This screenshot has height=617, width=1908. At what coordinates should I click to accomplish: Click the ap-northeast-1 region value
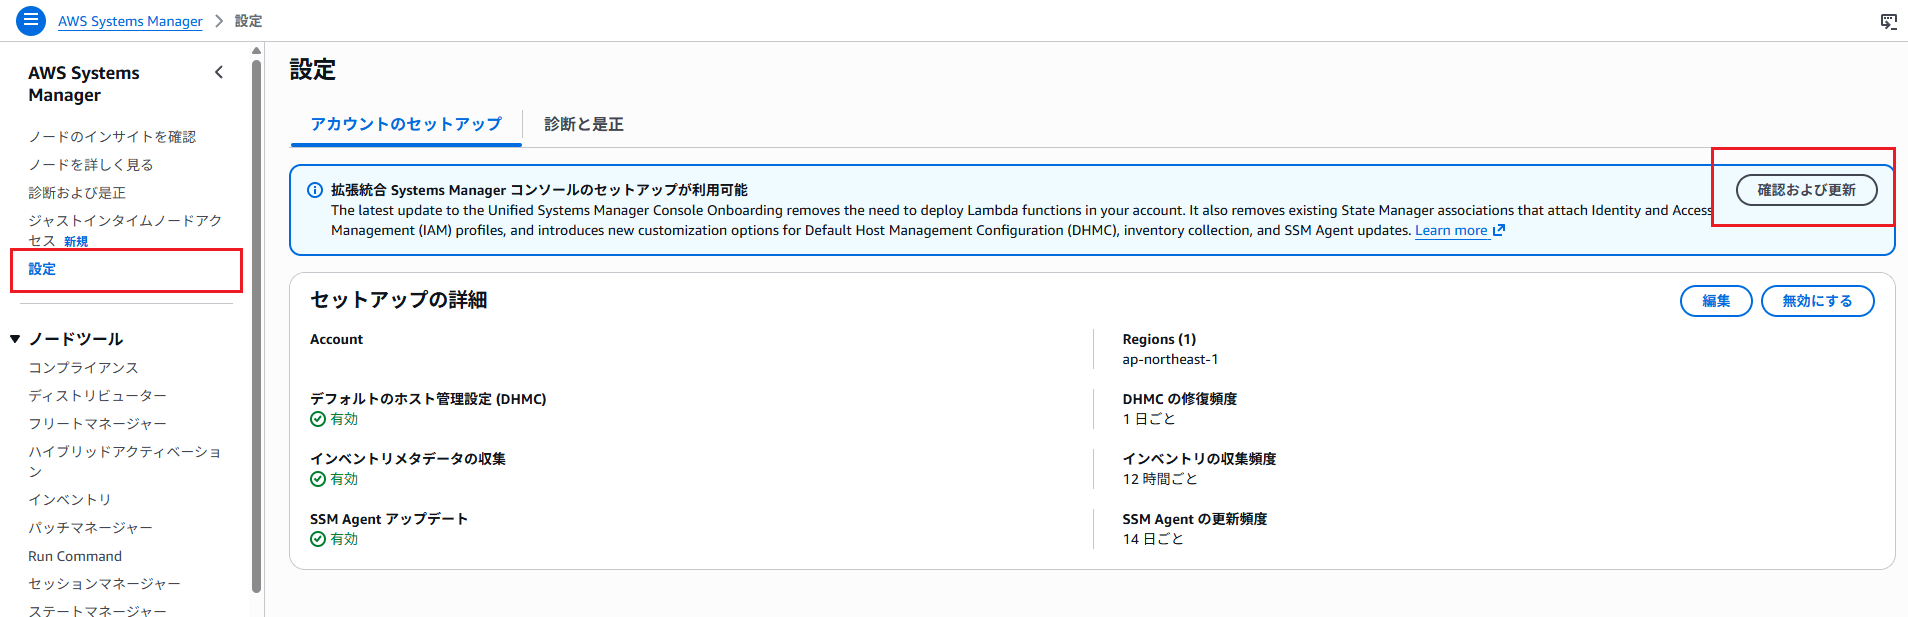click(x=1170, y=360)
